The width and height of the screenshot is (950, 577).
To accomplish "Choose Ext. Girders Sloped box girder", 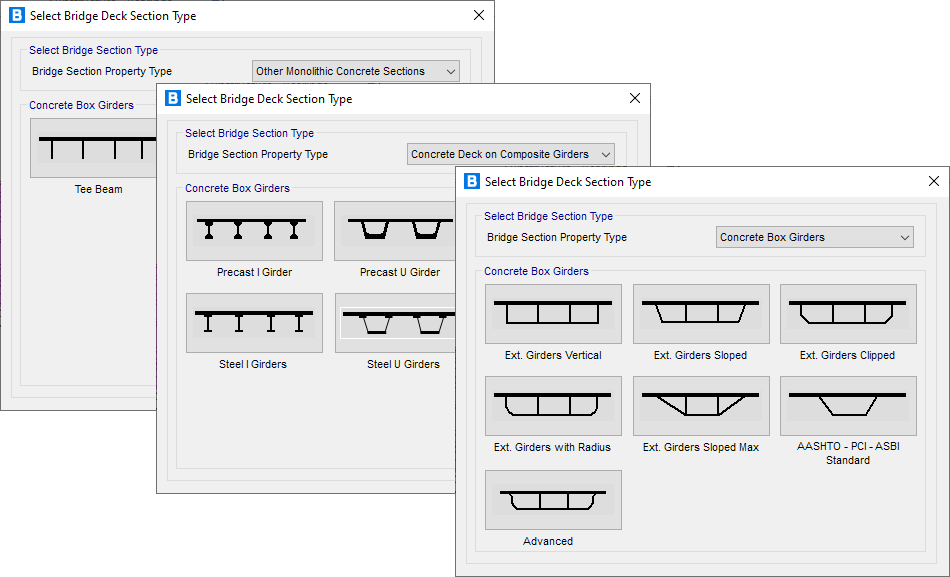I will 701,314.
